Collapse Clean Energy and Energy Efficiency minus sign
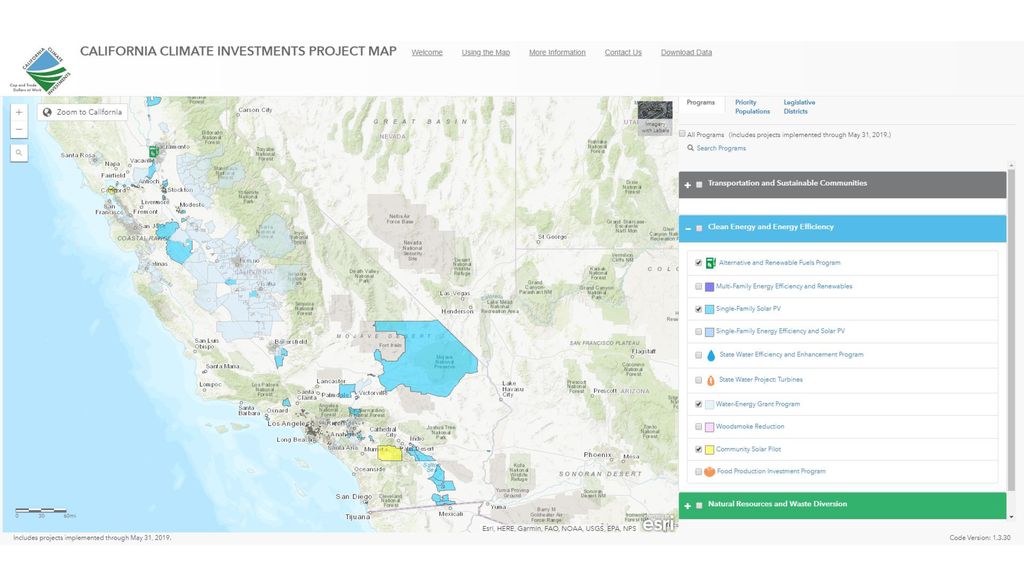The height and width of the screenshot is (576, 1024). pyautogui.click(x=688, y=229)
